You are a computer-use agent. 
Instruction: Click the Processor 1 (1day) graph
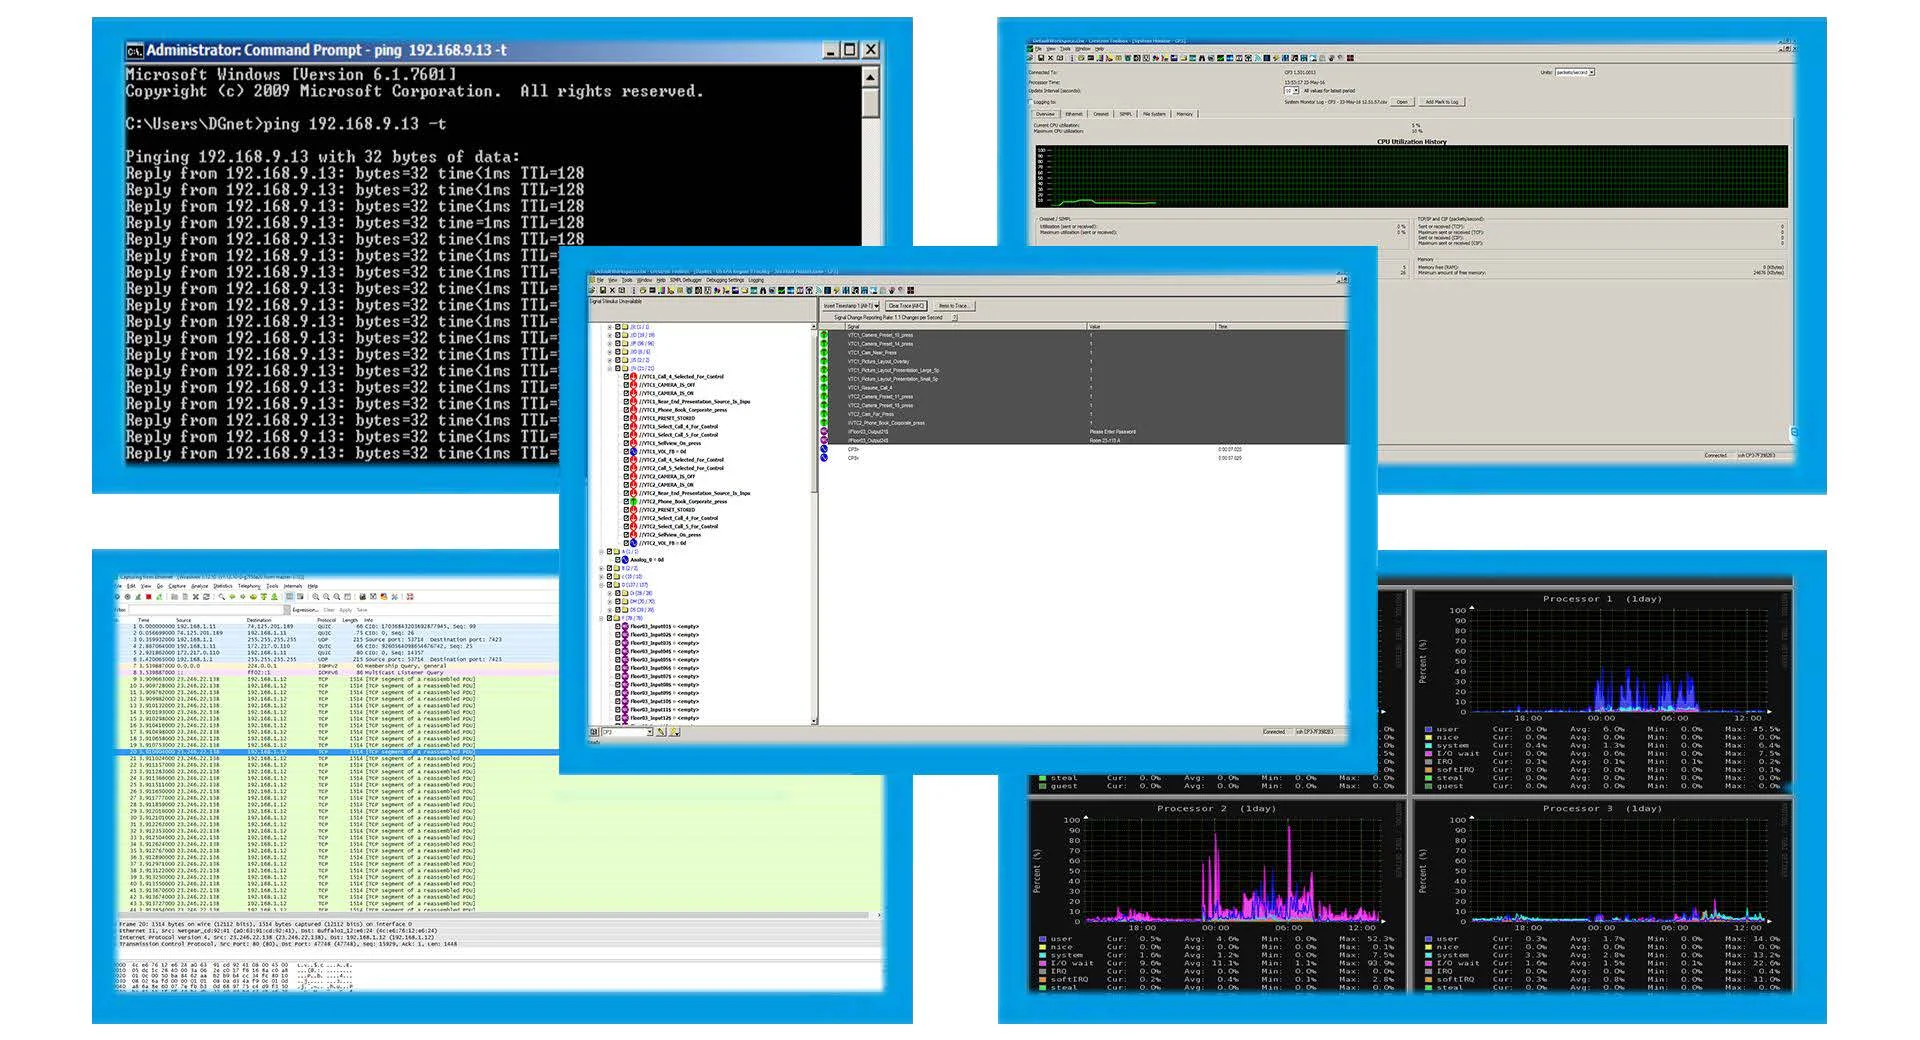1602,690
